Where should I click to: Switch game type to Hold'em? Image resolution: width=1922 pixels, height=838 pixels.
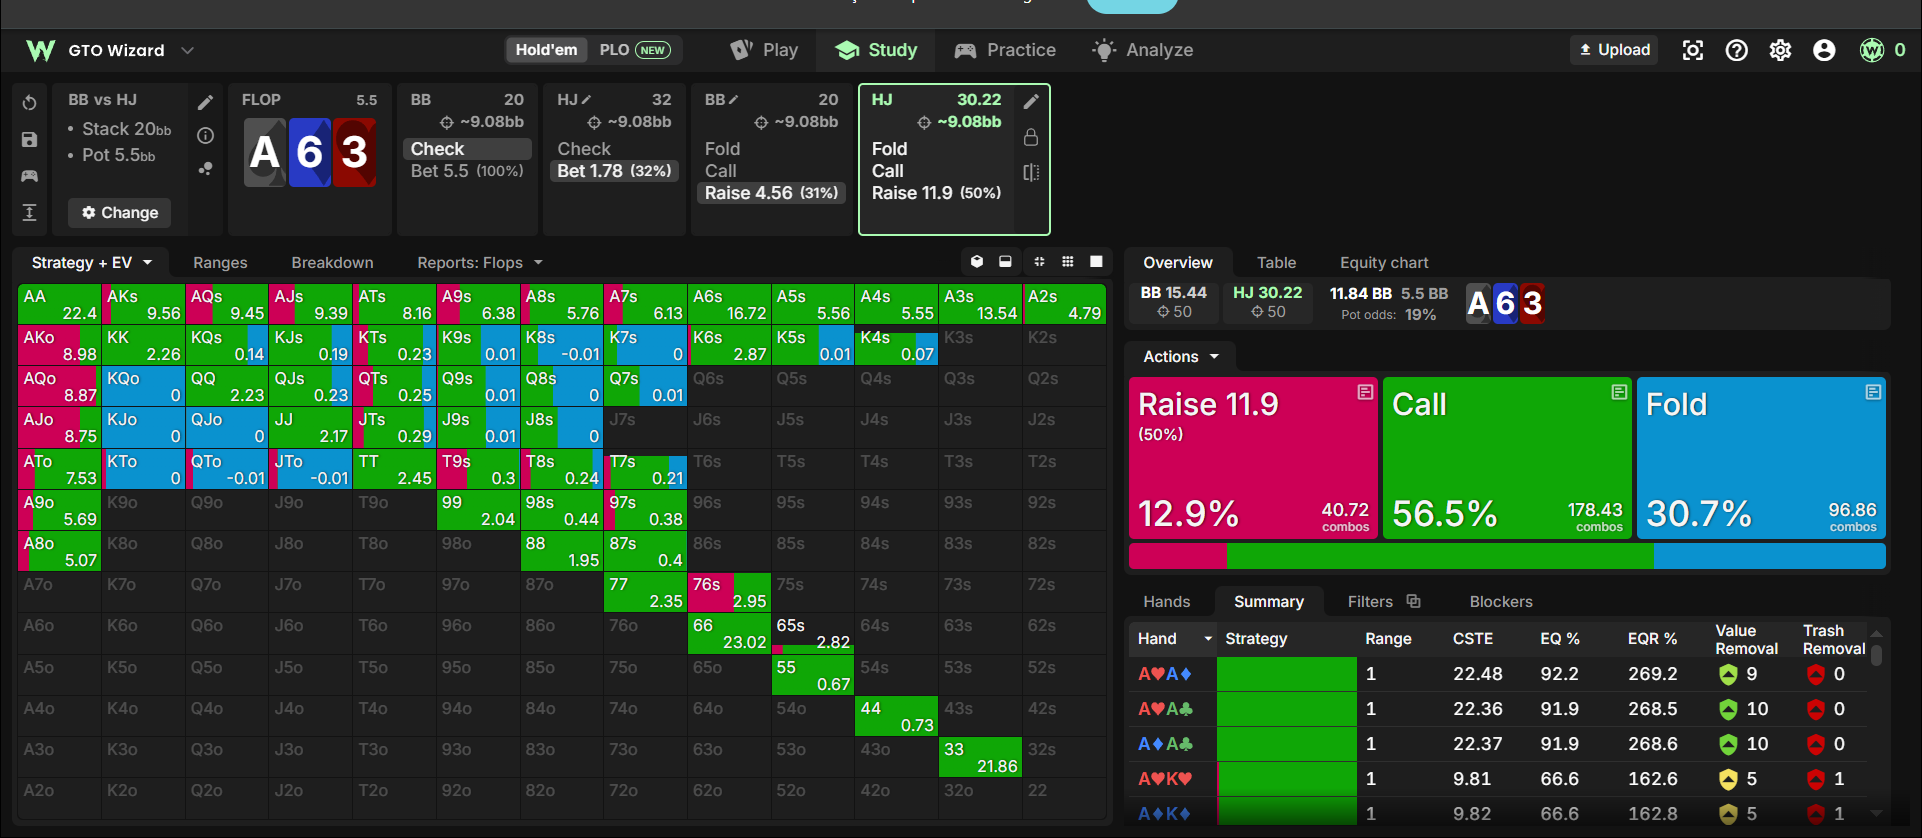click(x=546, y=50)
